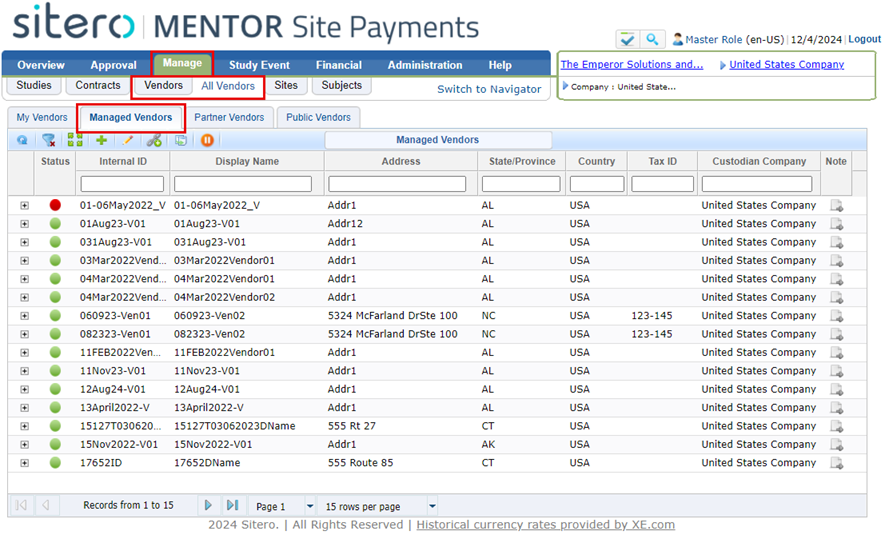885x535 pixels.
Task: Click Switch to Navigator link
Action: (x=489, y=89)
